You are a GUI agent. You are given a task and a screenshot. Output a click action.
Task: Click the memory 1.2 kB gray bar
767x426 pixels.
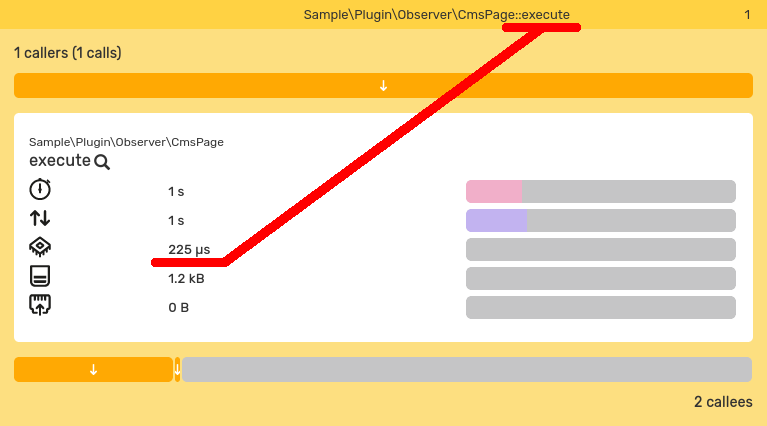click(601, 278)
